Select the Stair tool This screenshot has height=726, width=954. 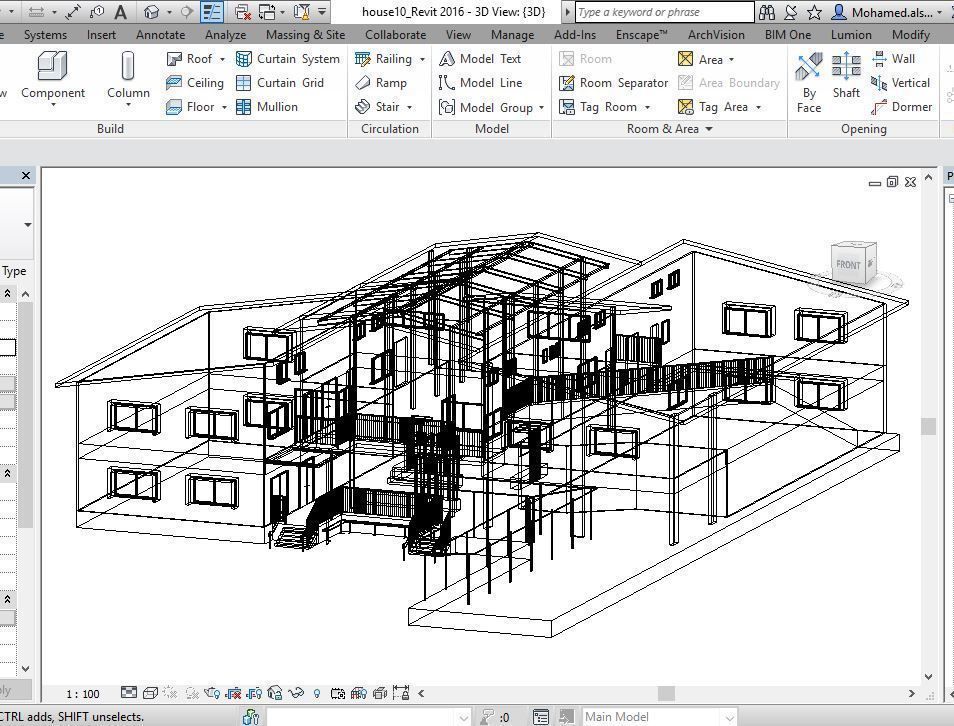point(378,107)
